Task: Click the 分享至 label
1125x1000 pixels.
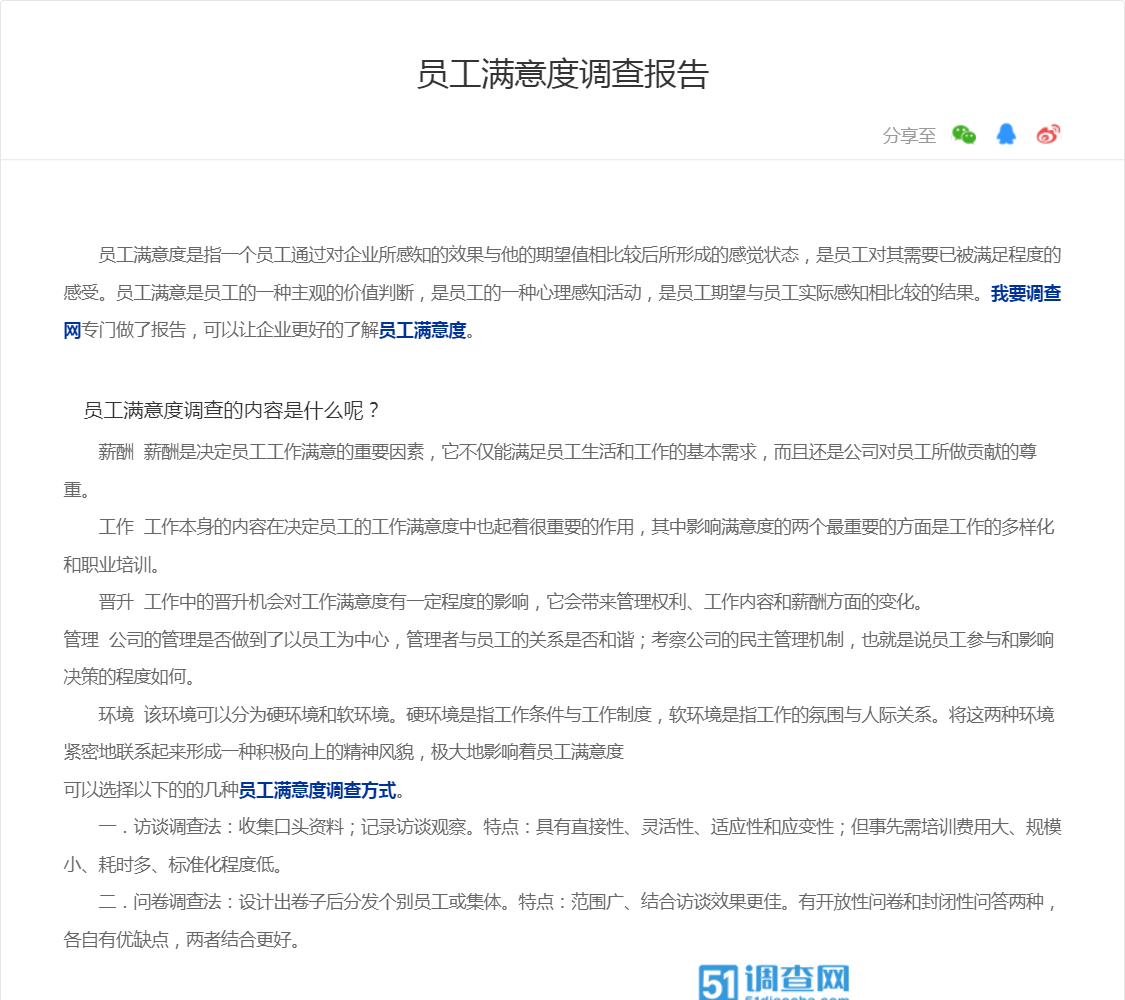Action: point(909,136)
